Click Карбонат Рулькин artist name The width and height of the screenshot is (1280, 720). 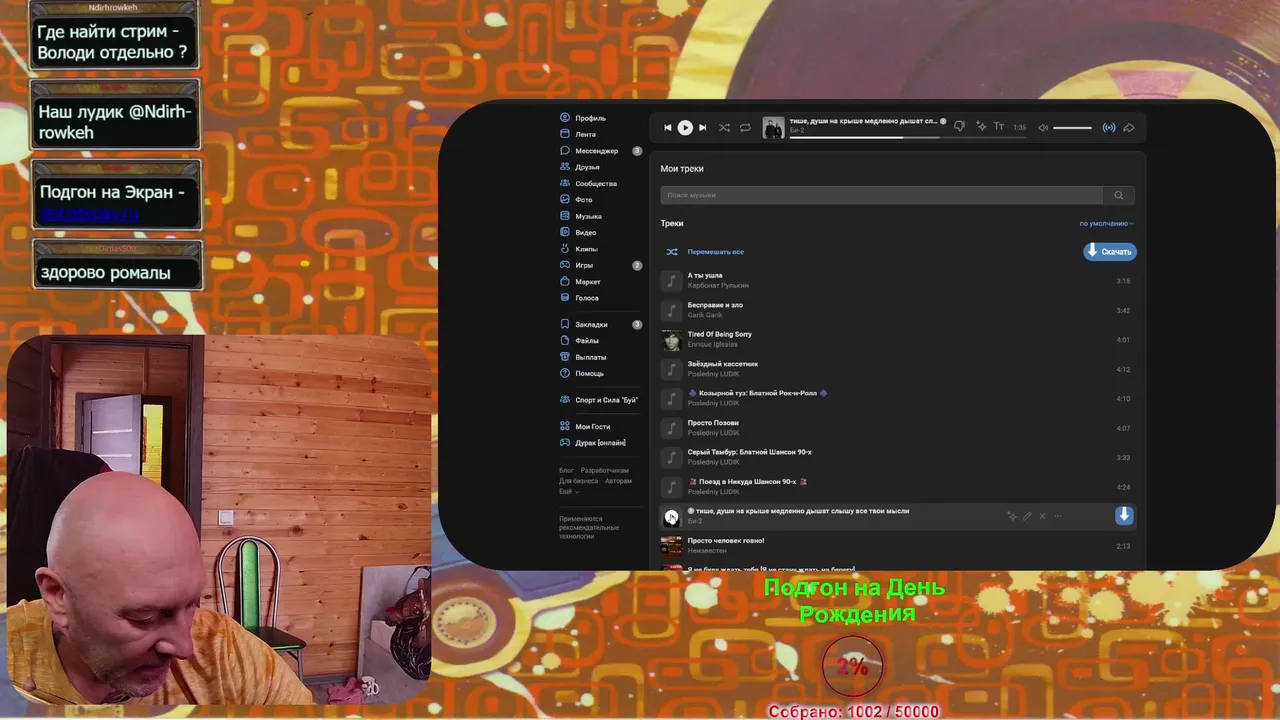coord(718,285)
